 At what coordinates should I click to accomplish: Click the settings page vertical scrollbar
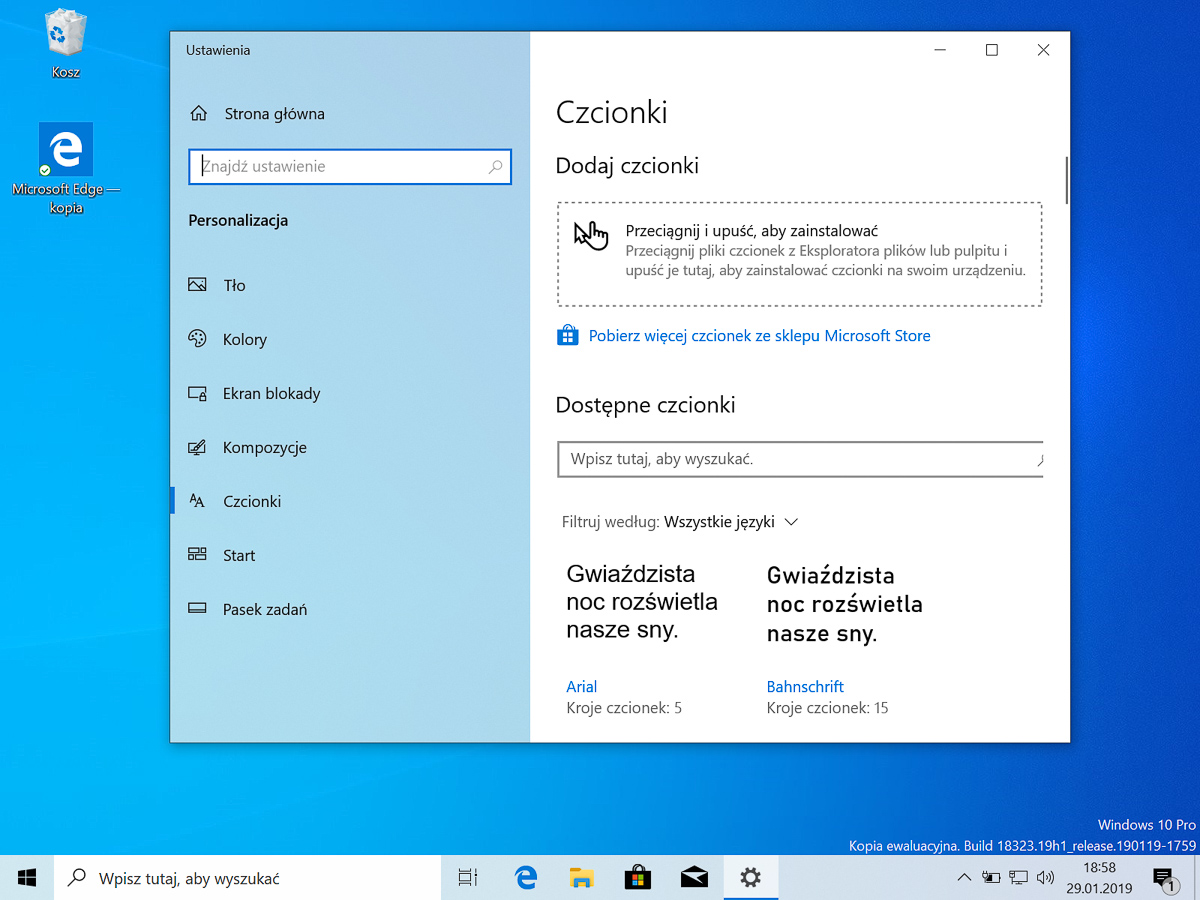click(x=1067, y=180)
